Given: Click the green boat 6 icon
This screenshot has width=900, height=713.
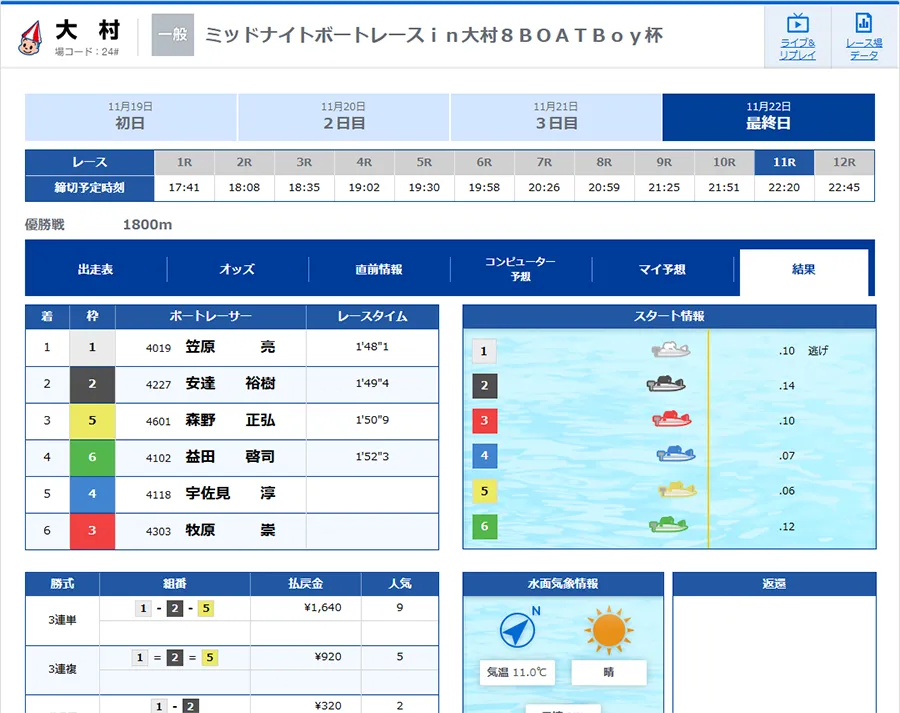Looking at the screenshot, I should [668, 525].
